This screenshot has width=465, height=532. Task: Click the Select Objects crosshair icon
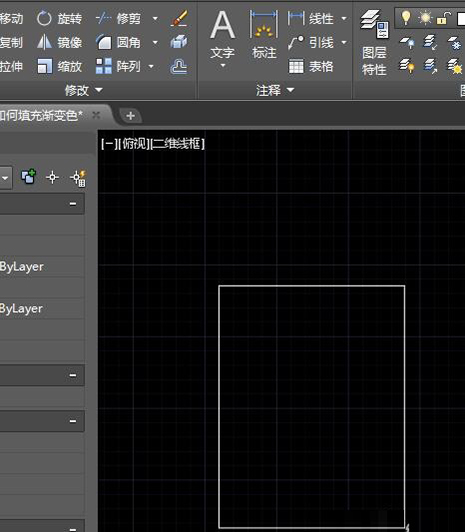(x=52, y=177)
